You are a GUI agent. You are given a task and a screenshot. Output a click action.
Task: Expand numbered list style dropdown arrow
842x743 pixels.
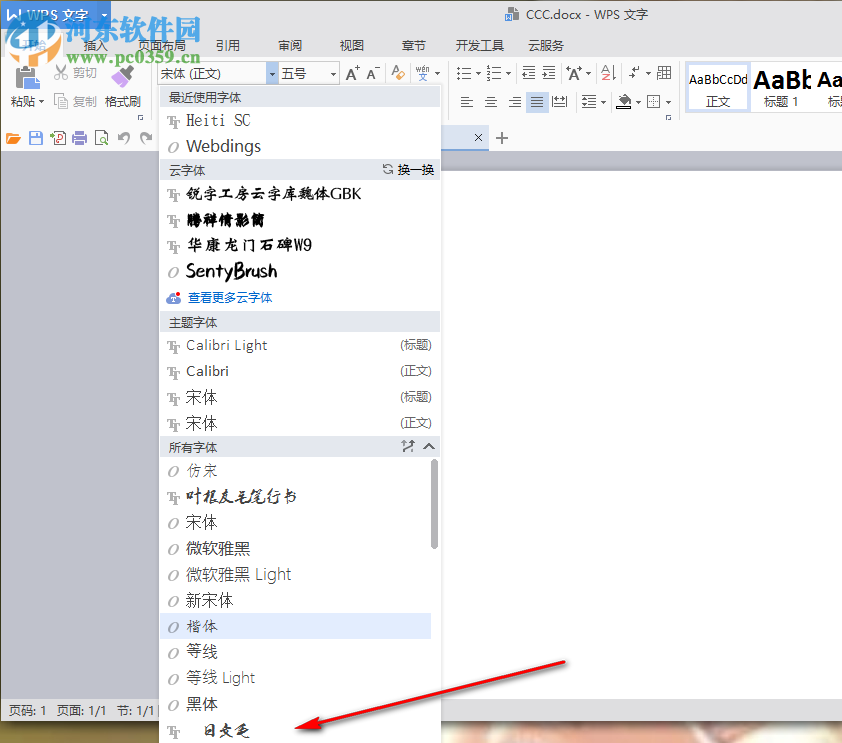508,74
